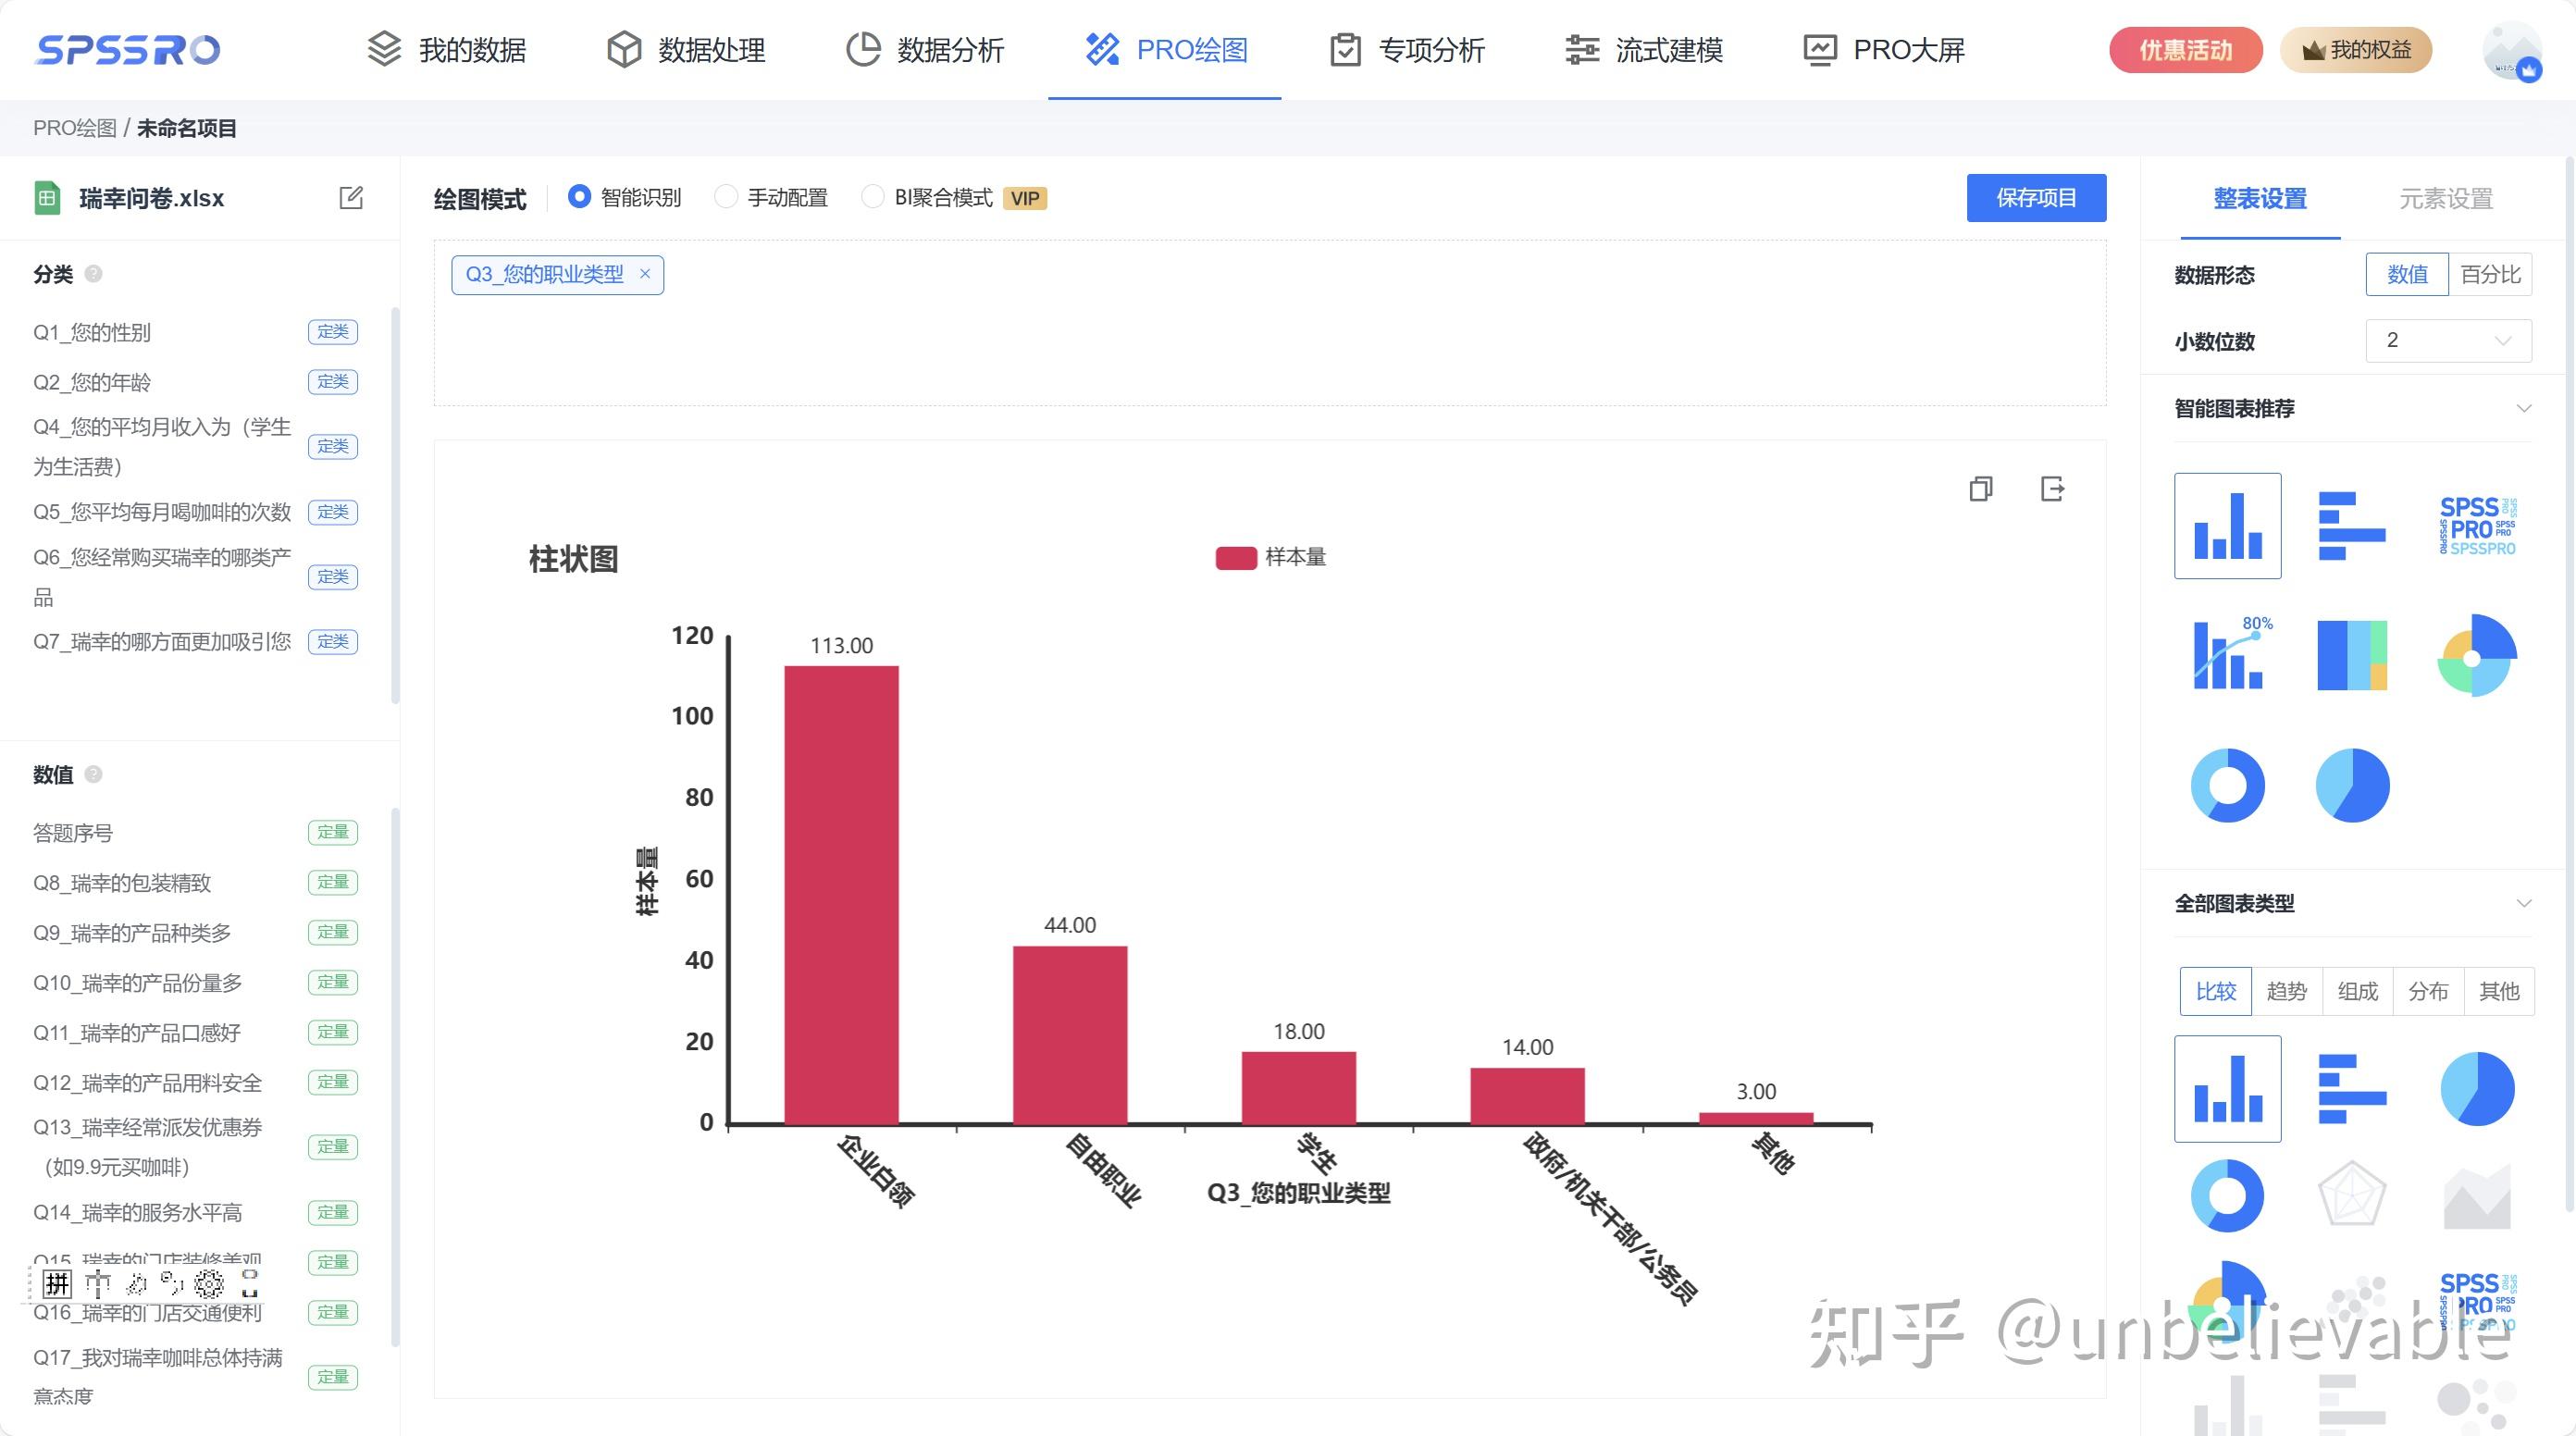This screenshot has width=2576, height=1436.
Task: Collapse the 智能图表推荐 section
Action: tap(2524, 408)
